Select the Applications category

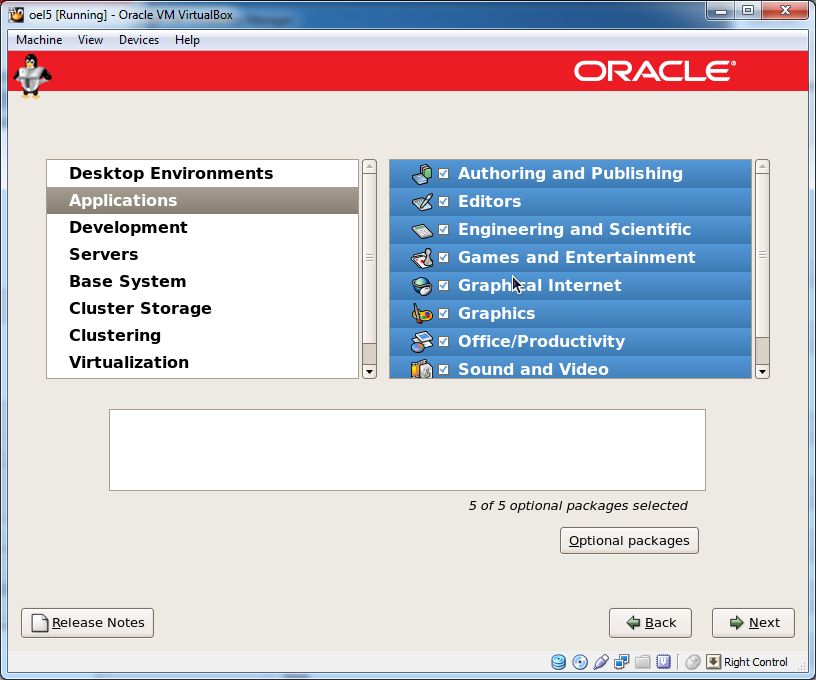202,201
